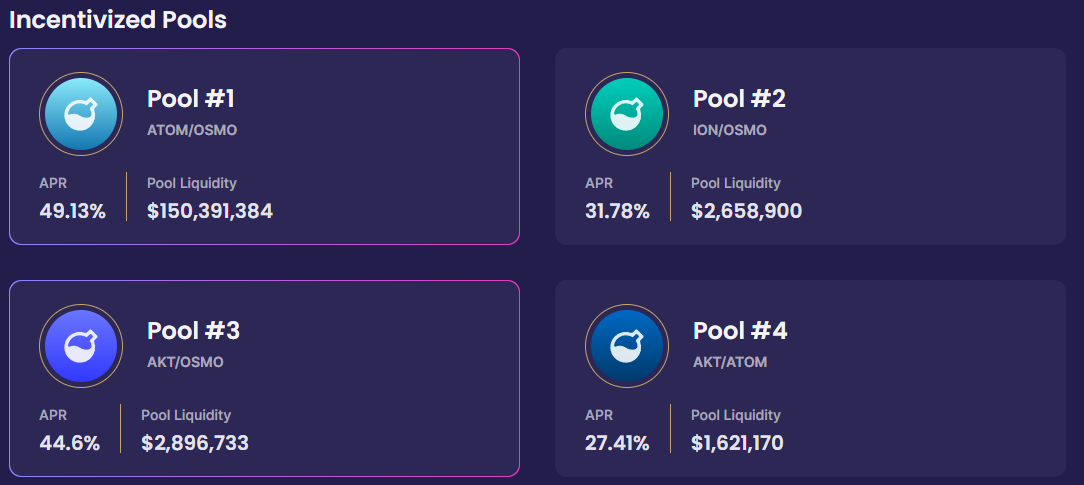Click the $2,896,733 pool liquidity amount
Viewport: 1084px width, 485px height.
pyautogui.click(x=195, y=443)
